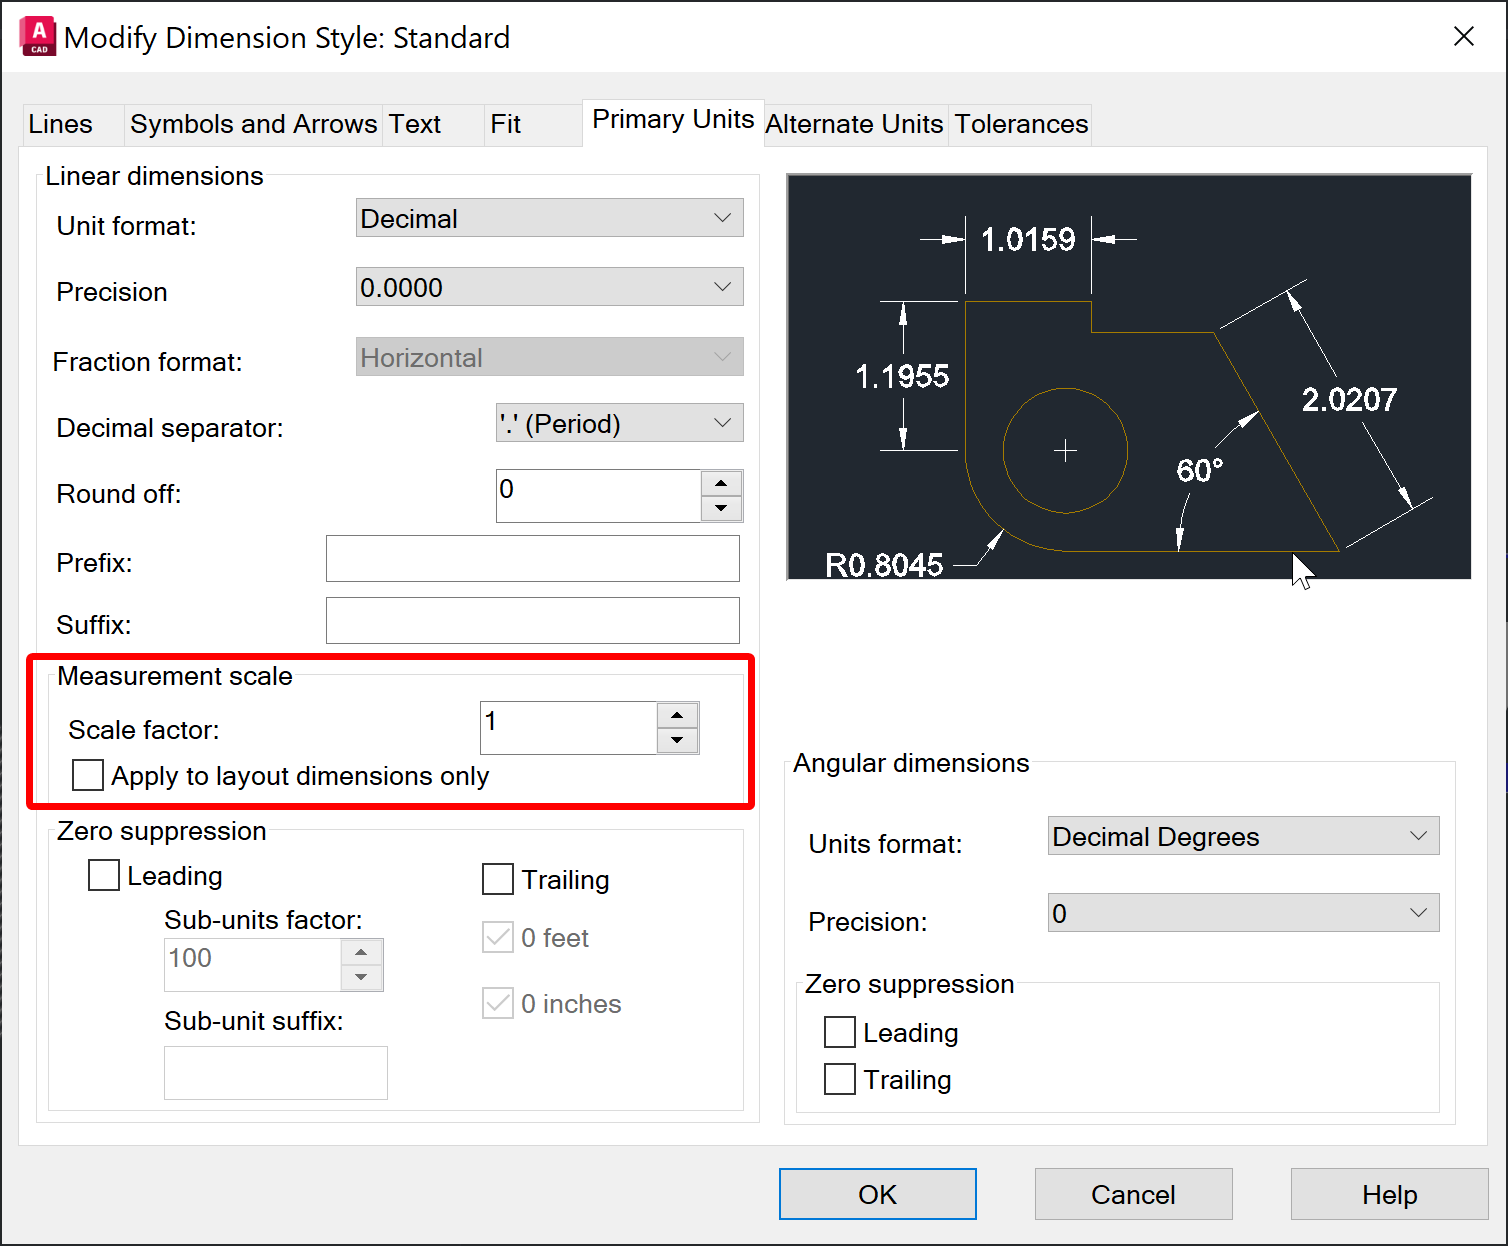The image size is (1508, 1246).
Task: Switch to the Alternate Units tab
Action: pos(854,124)
